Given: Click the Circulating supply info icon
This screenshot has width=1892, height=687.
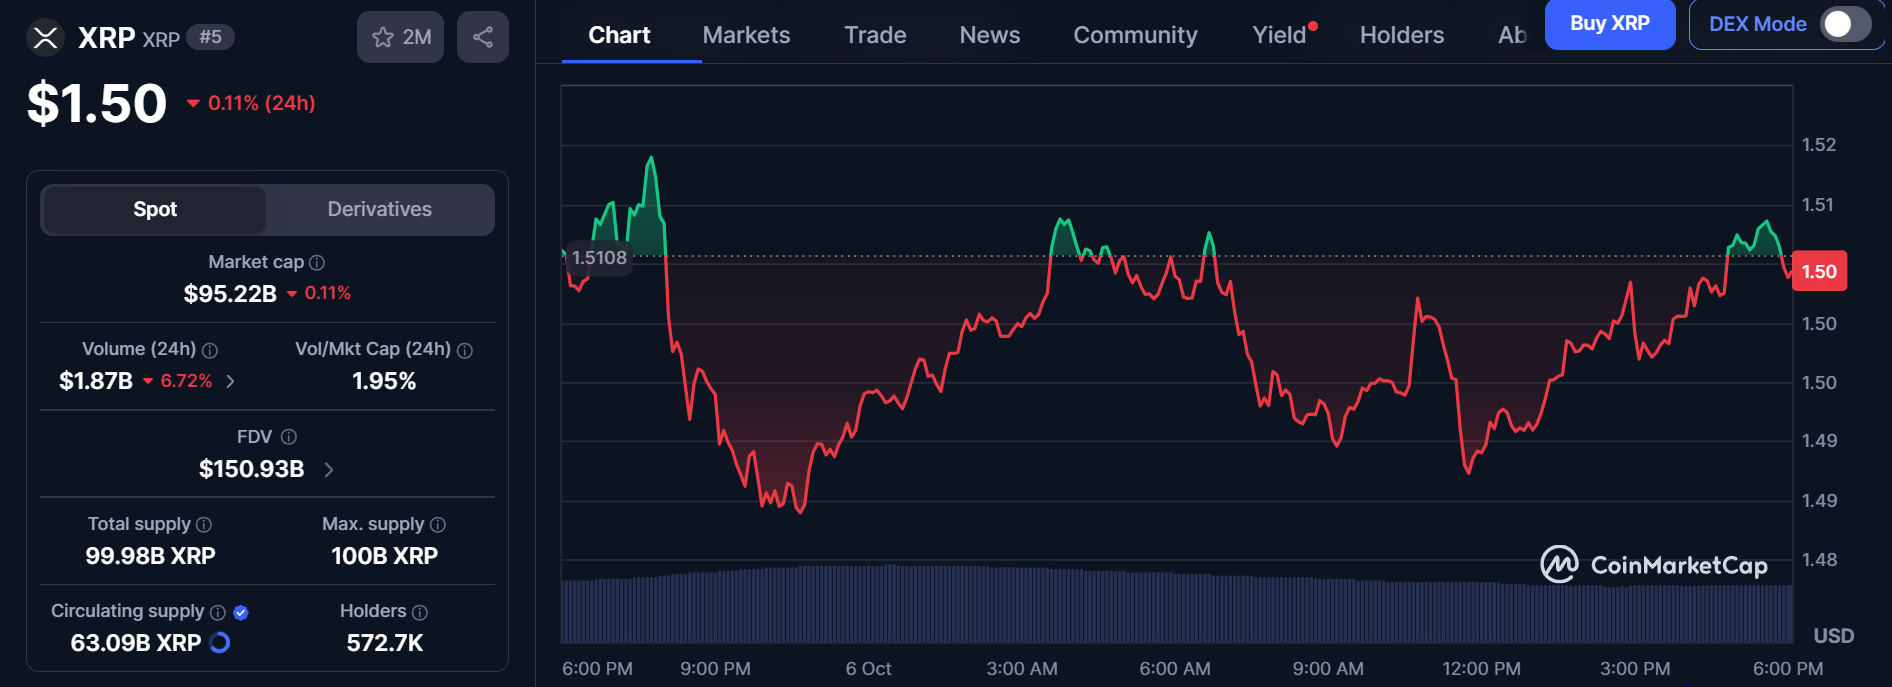Looking at the screenshot, I should click(x=218, y=612).
